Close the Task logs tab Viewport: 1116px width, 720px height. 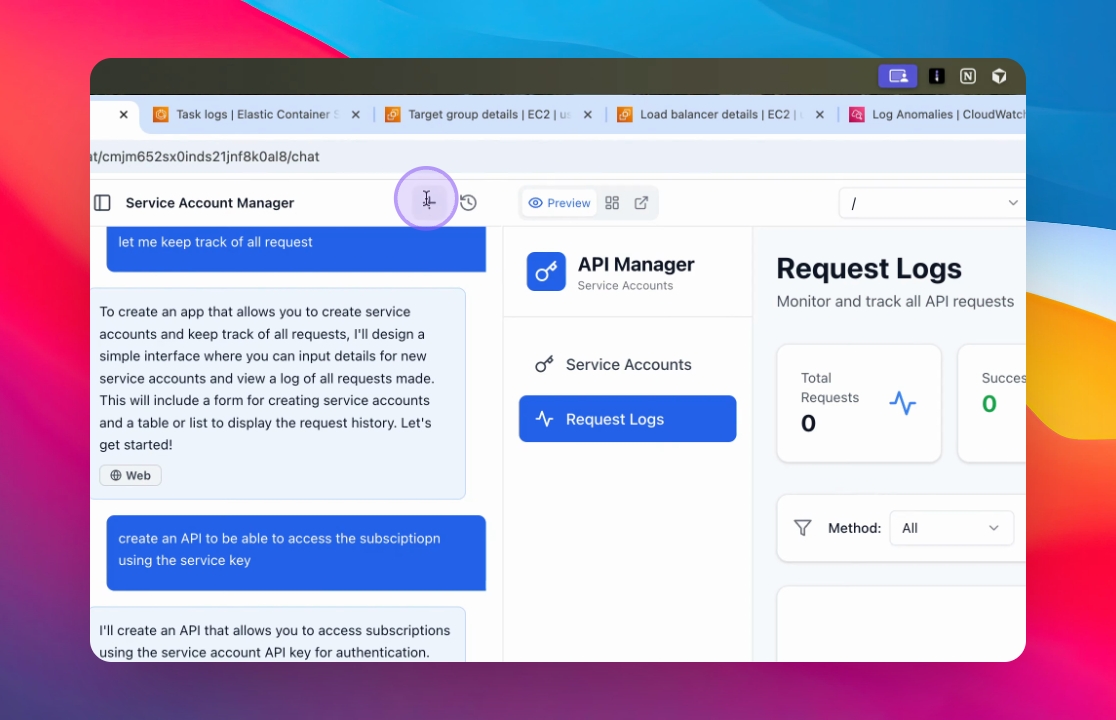(356, 115)
